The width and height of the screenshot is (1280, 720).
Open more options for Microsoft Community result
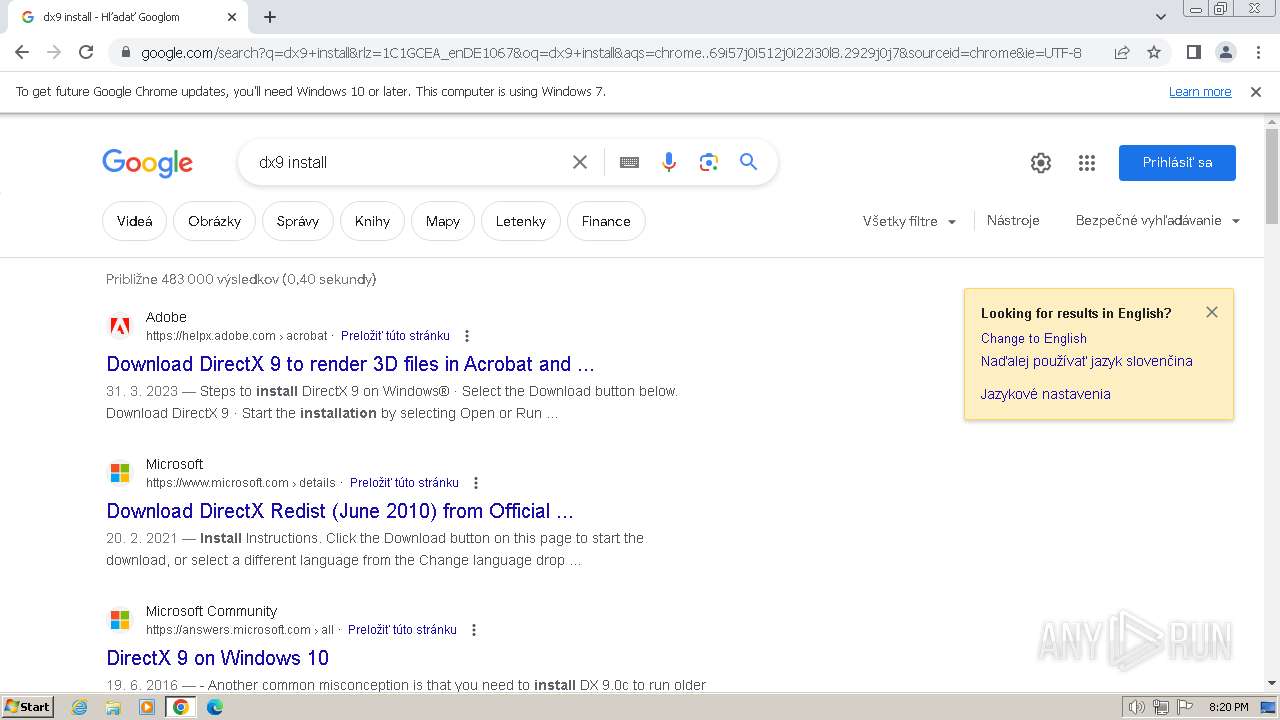pyautogui.click(x=474, y=630)
